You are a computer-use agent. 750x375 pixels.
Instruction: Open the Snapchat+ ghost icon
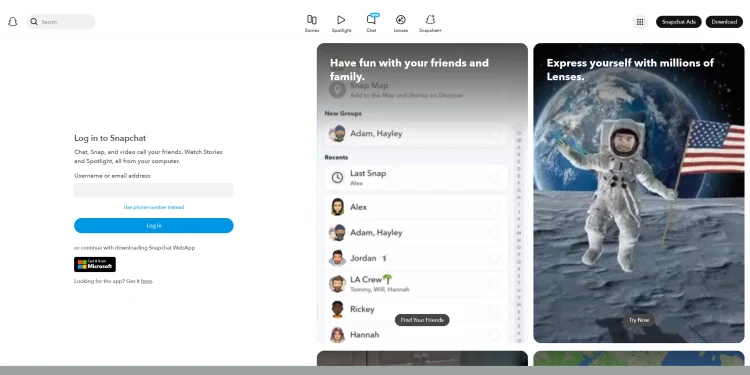tap(430, 20)
